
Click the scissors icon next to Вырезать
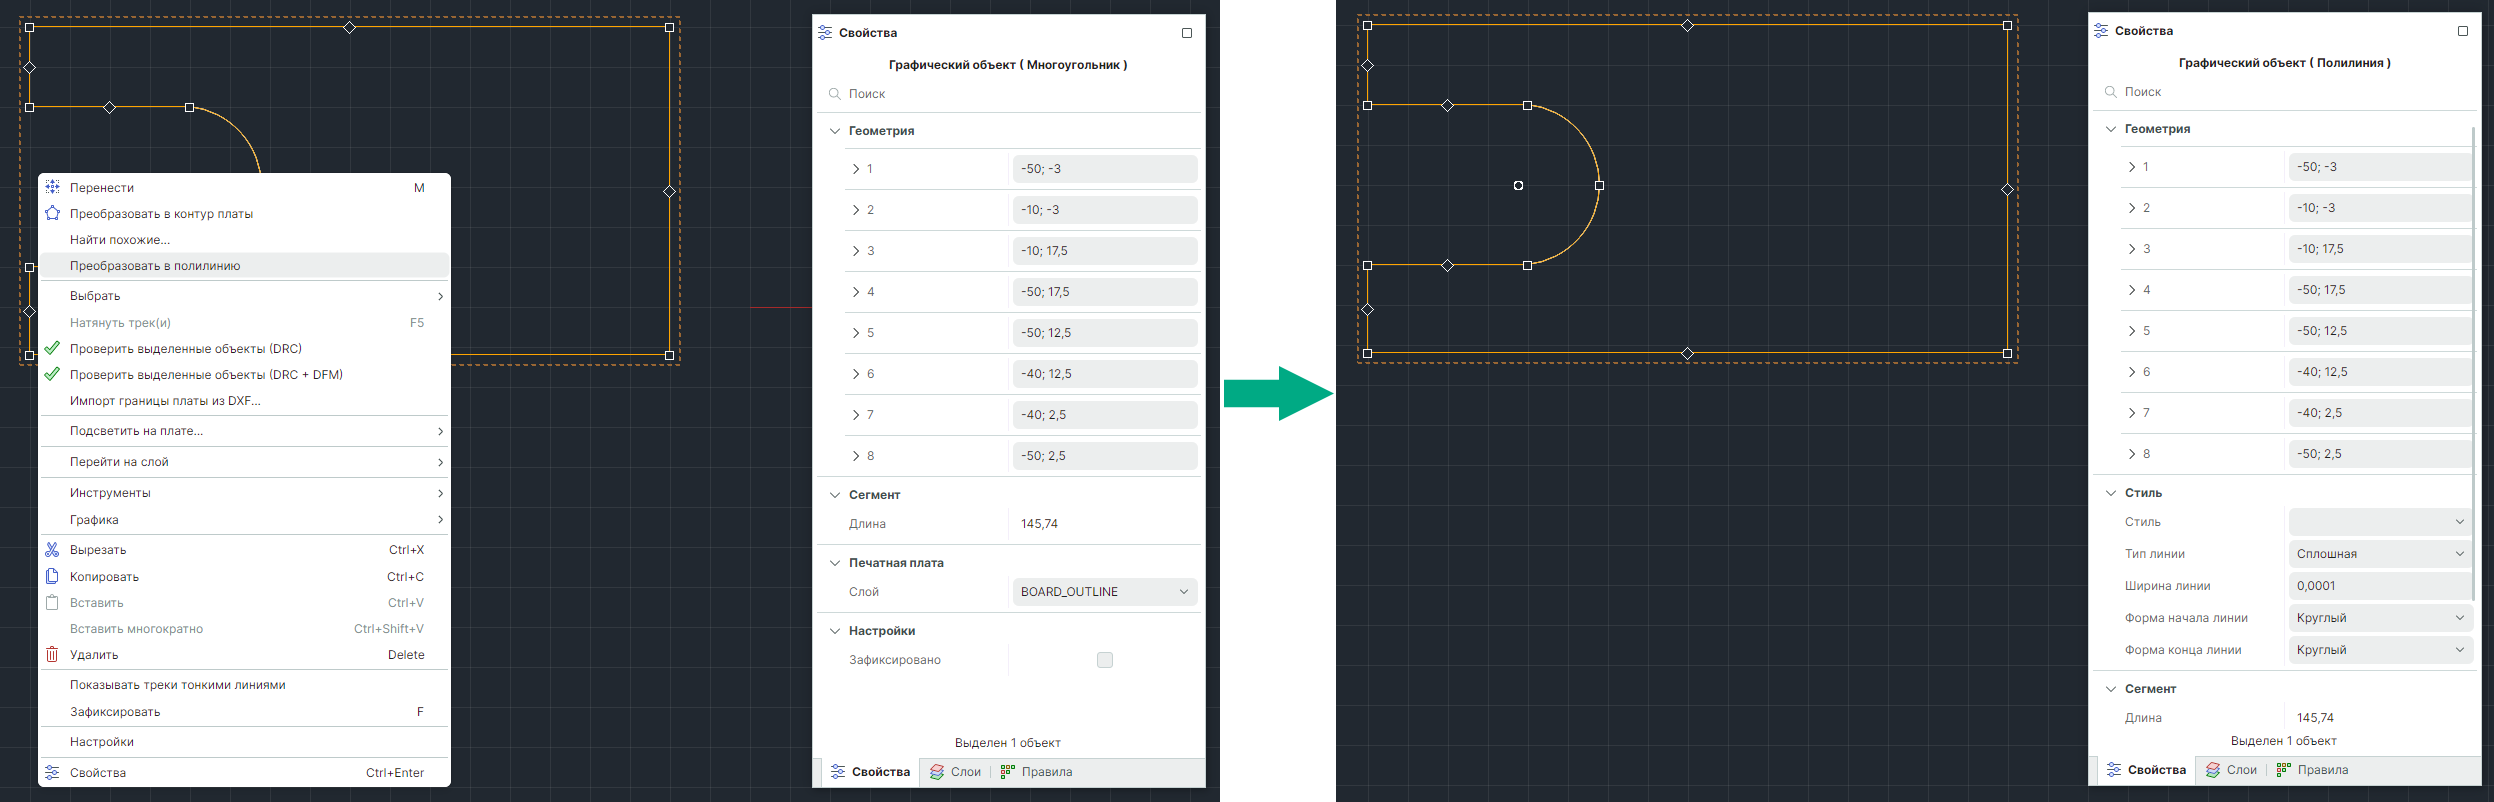tap(52, 550)
